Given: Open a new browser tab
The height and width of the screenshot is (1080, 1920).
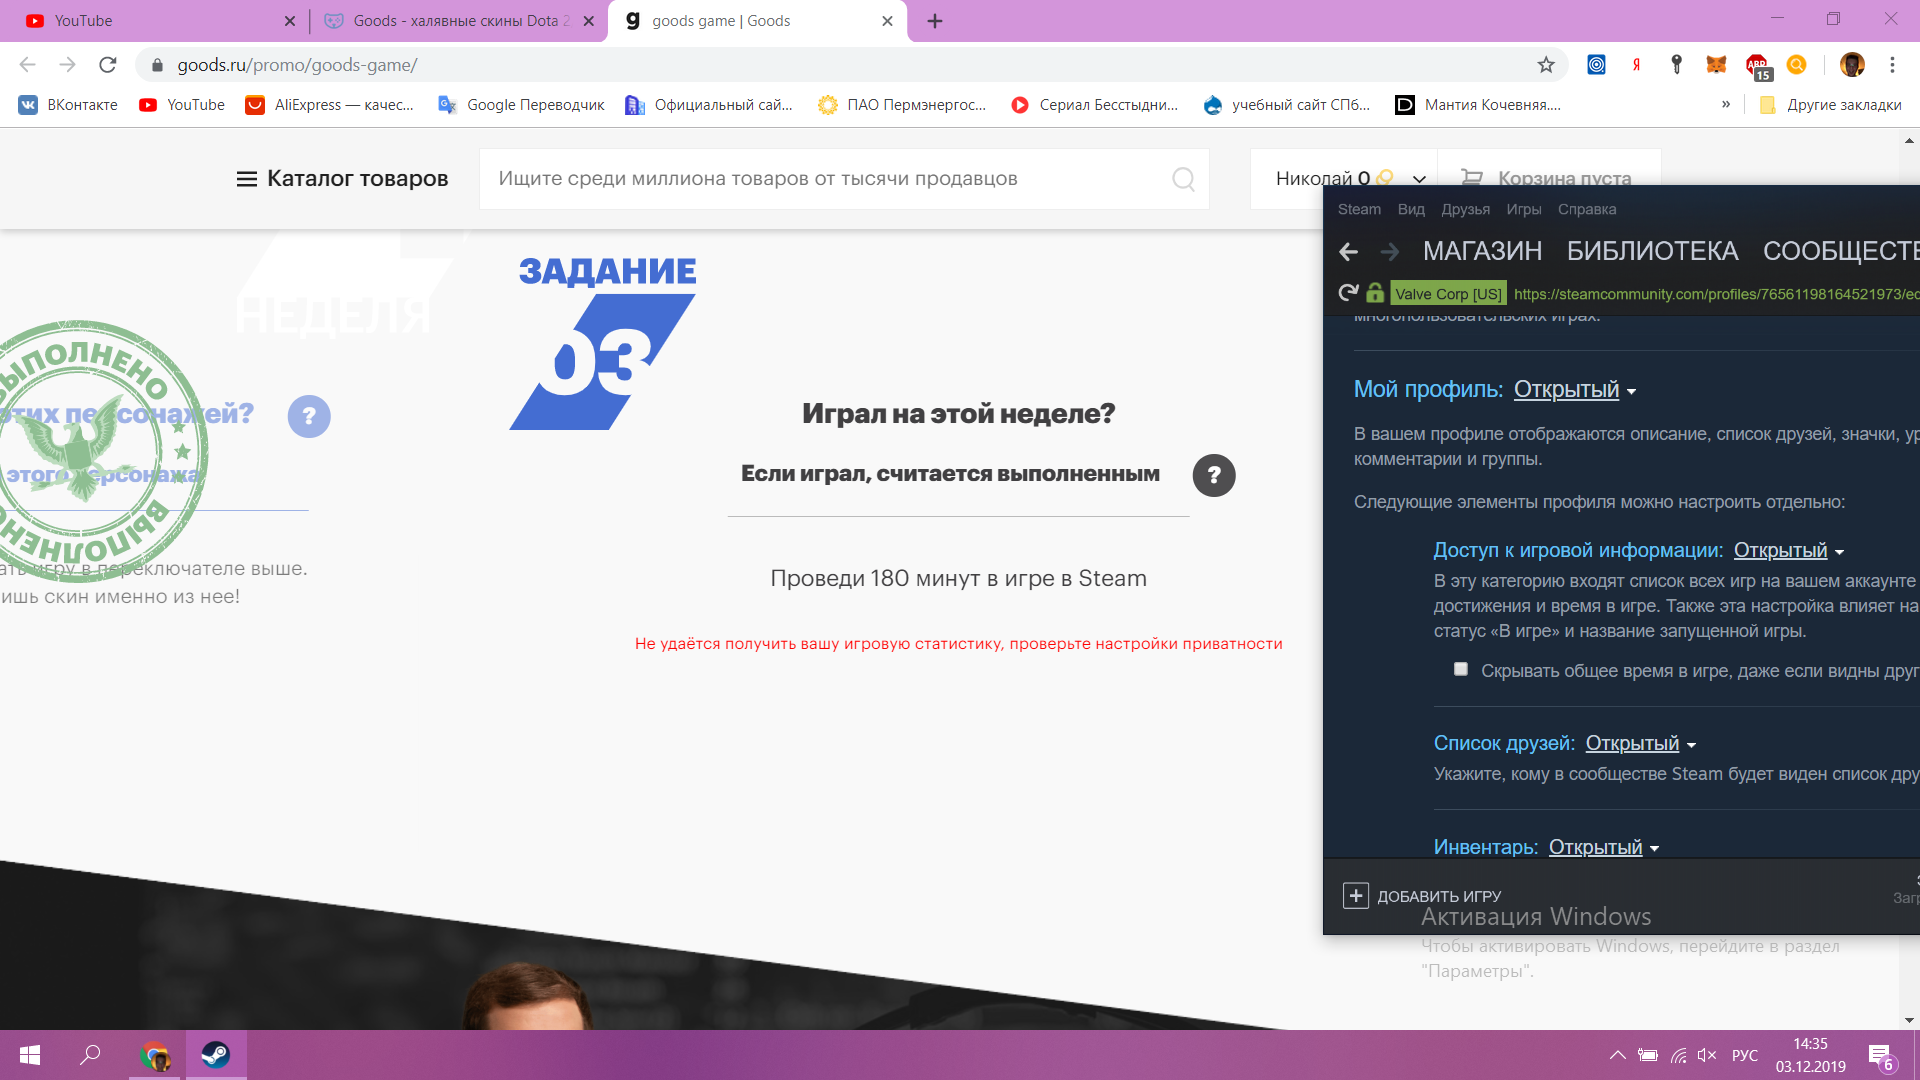Looking at the screenshot, I should pyautogui.click(x=935, y=21).
